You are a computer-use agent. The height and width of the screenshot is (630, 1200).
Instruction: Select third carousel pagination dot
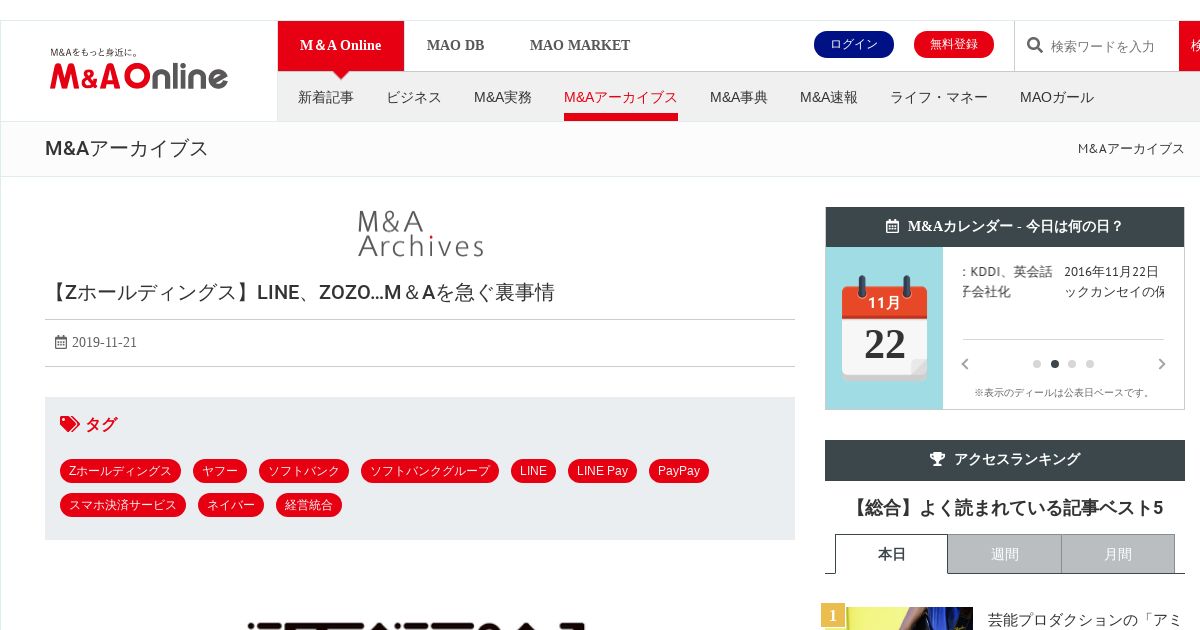coord(1072,364)
